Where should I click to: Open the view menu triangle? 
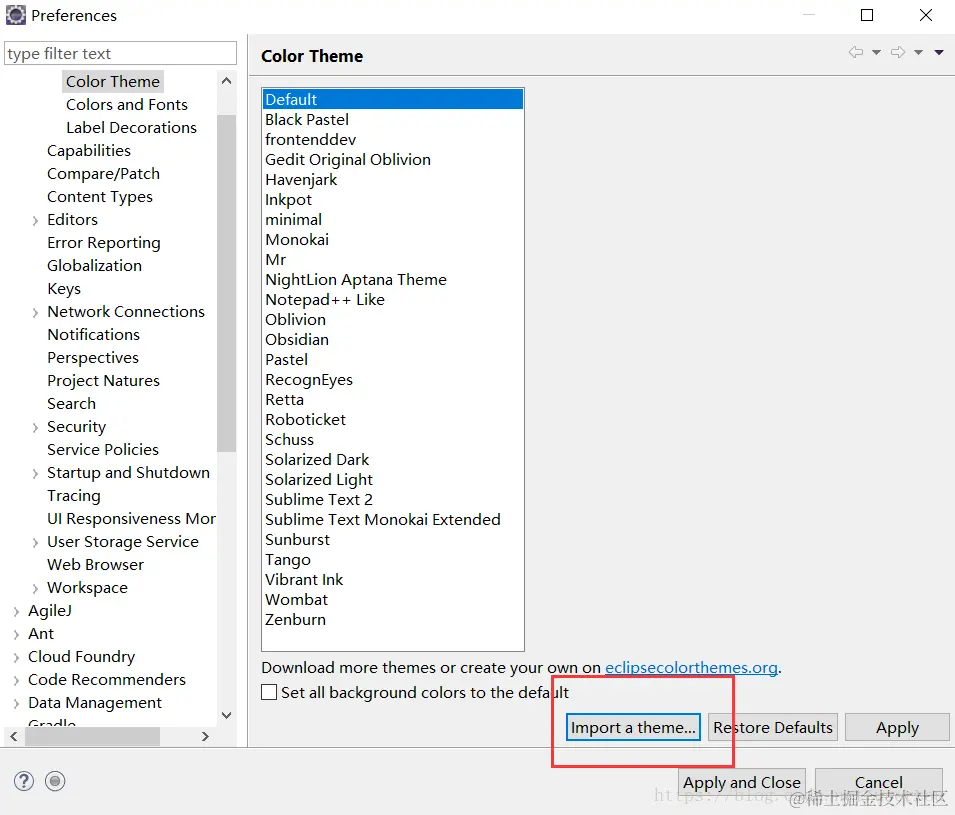(939, 52)
